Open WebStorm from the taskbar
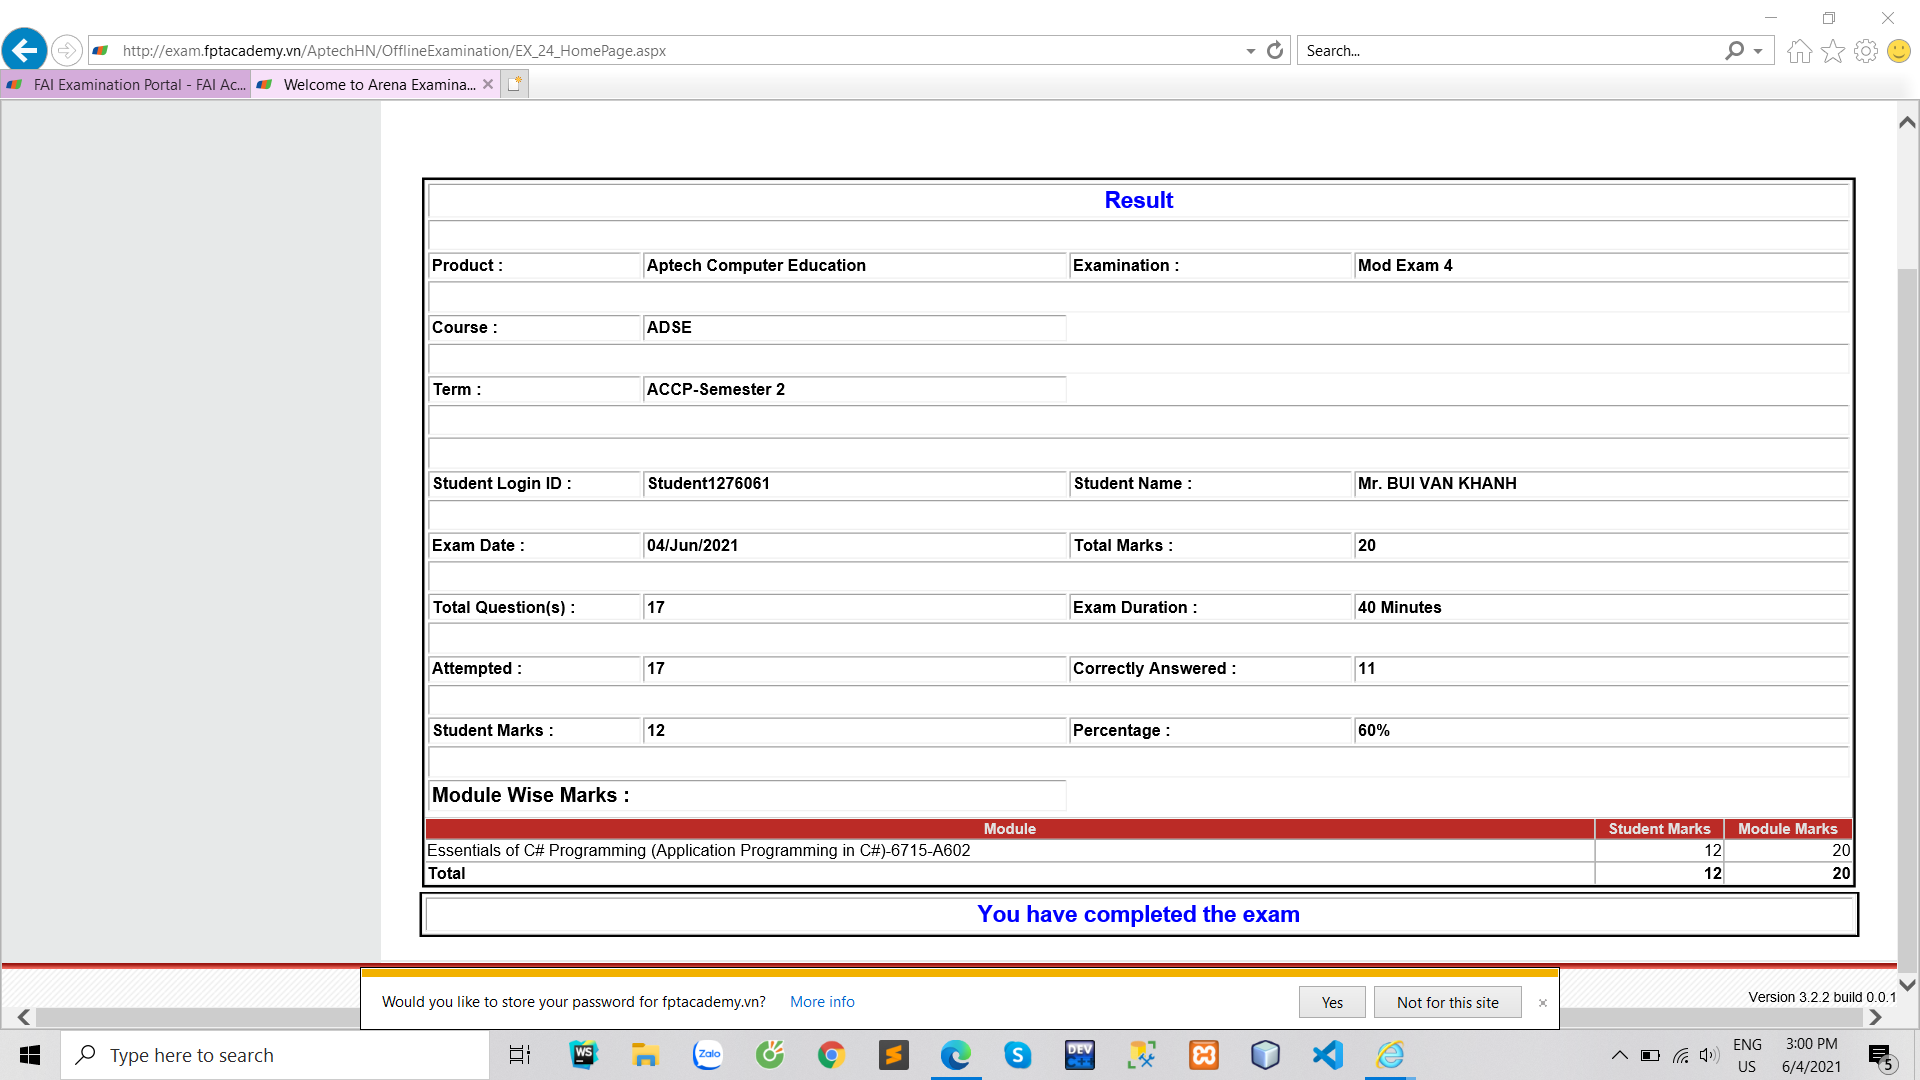 (x=583, y=1055)
